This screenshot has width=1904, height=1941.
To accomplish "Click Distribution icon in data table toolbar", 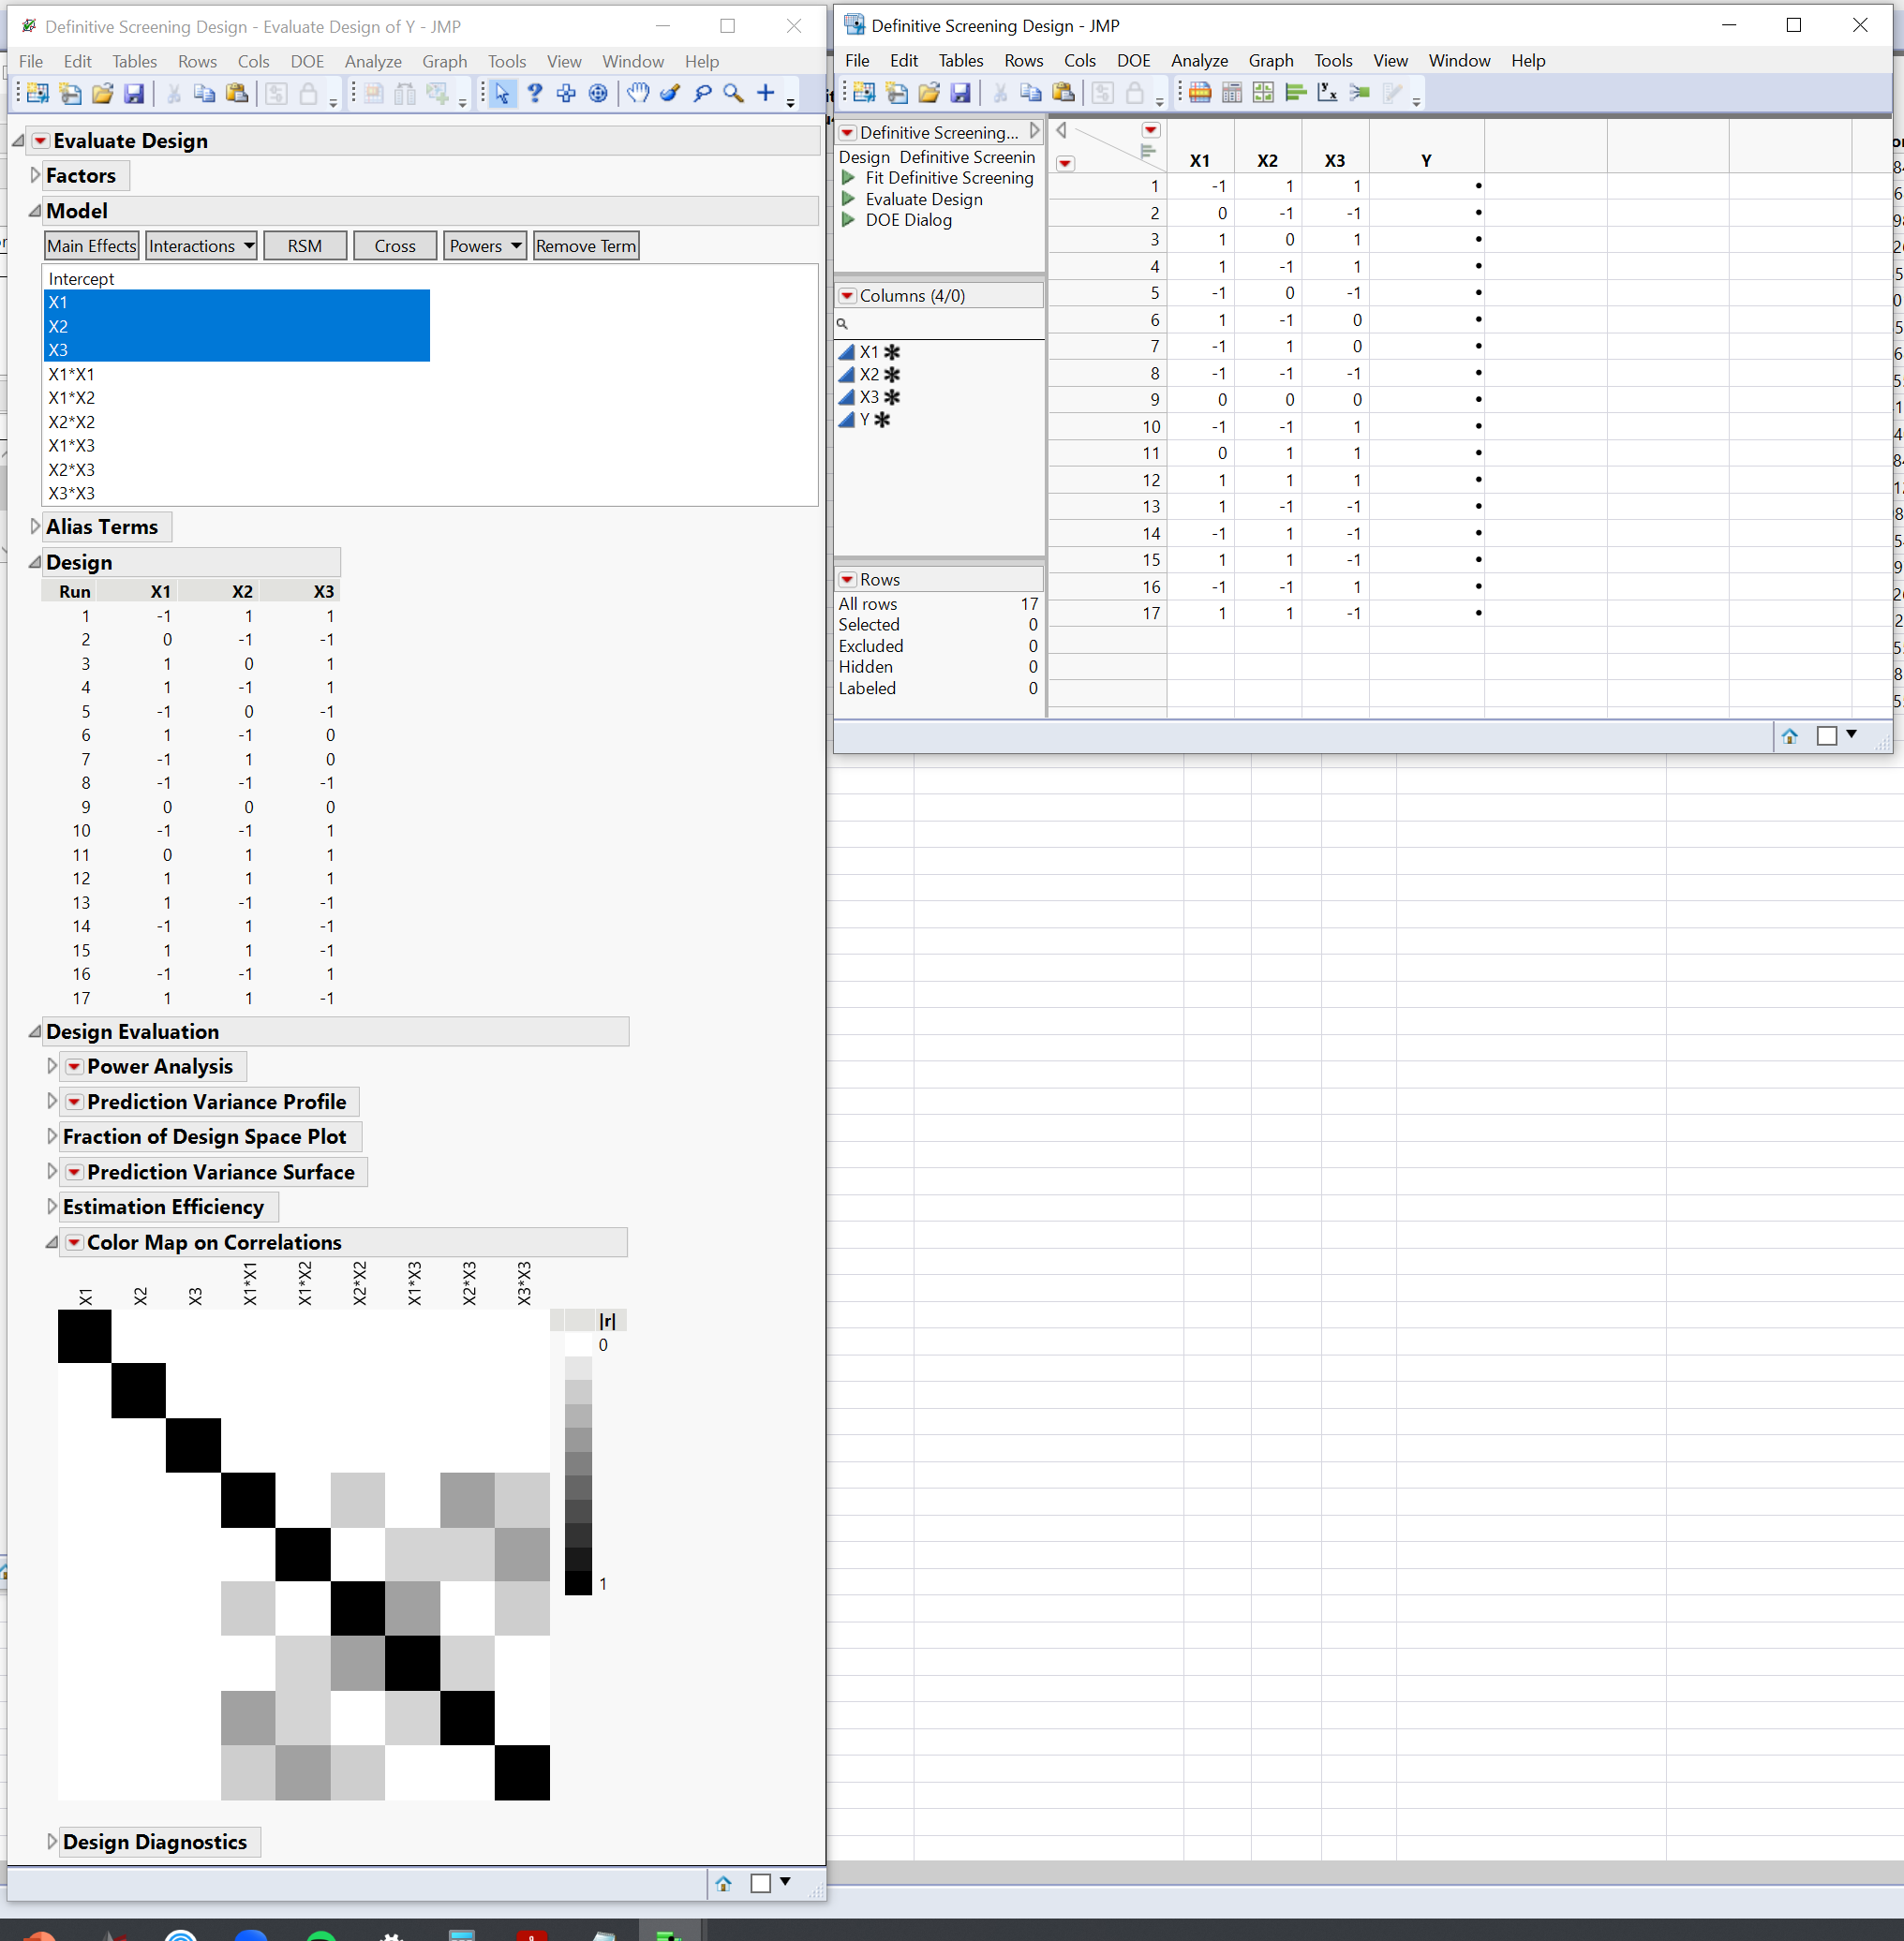I will click(x=1296, y=93).
